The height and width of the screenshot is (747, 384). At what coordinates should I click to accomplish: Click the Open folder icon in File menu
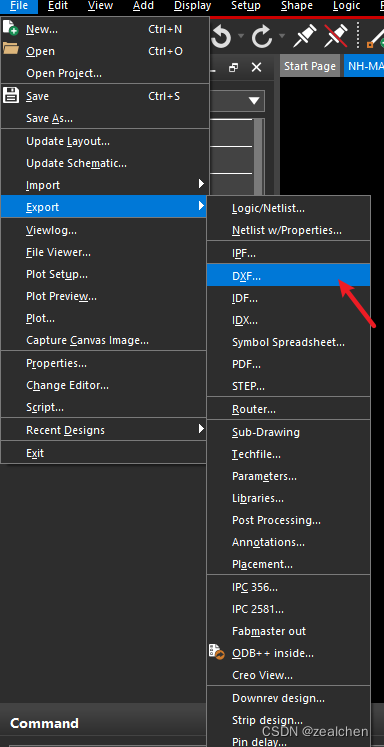coord(10,48)
